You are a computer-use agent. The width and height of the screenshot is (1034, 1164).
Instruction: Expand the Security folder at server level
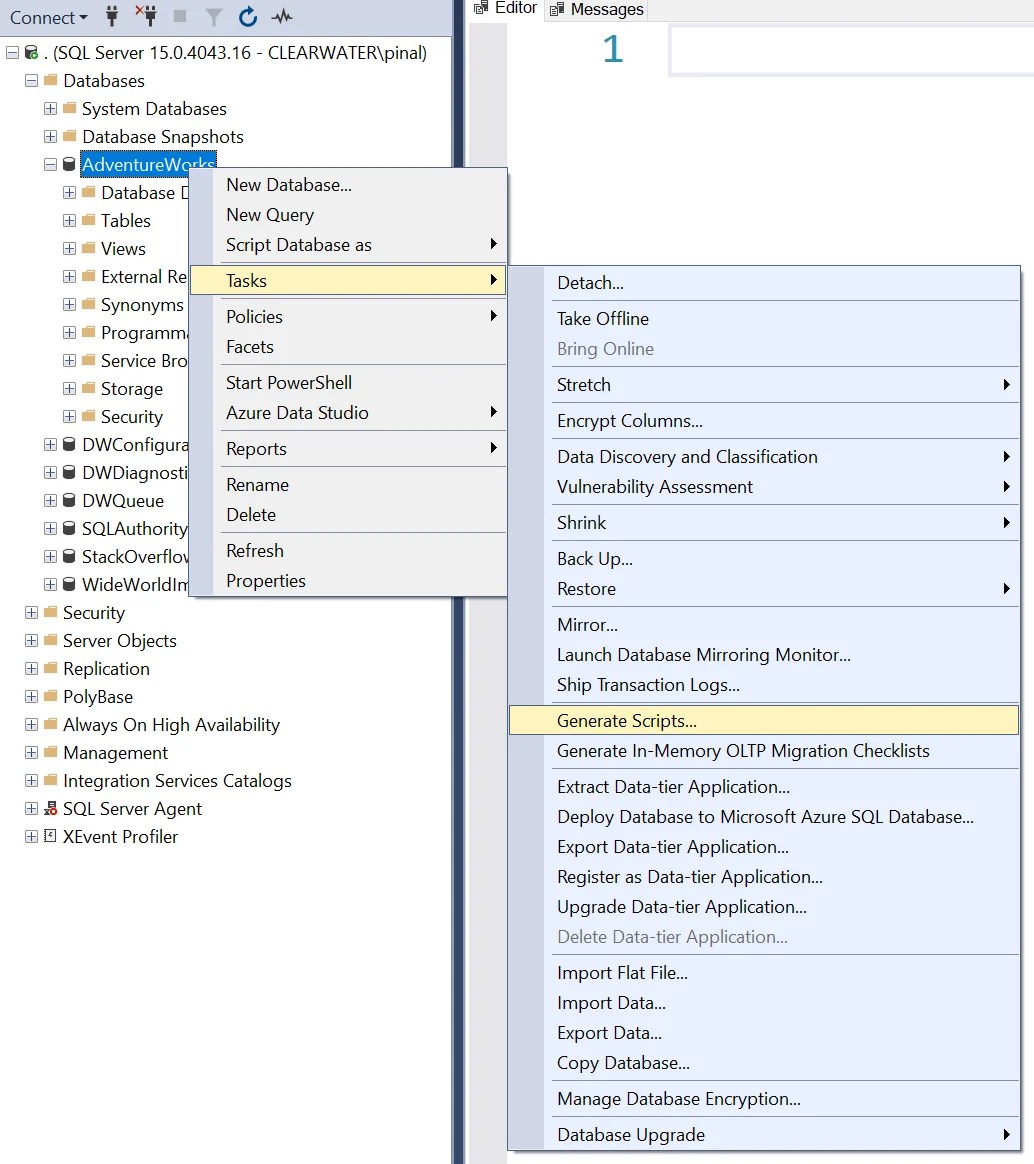point(30,613)
